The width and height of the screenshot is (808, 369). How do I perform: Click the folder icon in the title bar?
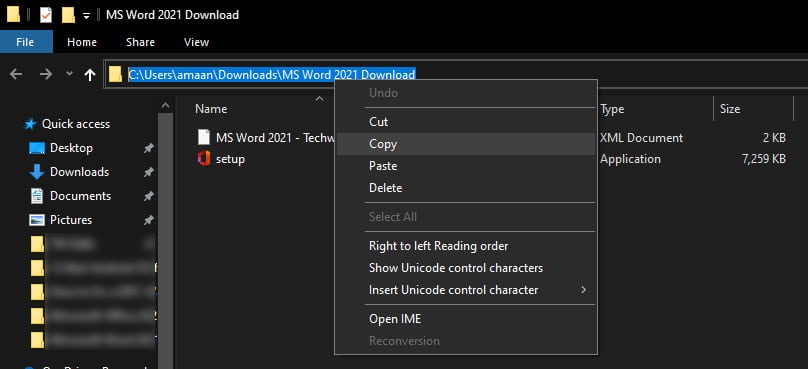pyautogui.click(x=13, y=15)
